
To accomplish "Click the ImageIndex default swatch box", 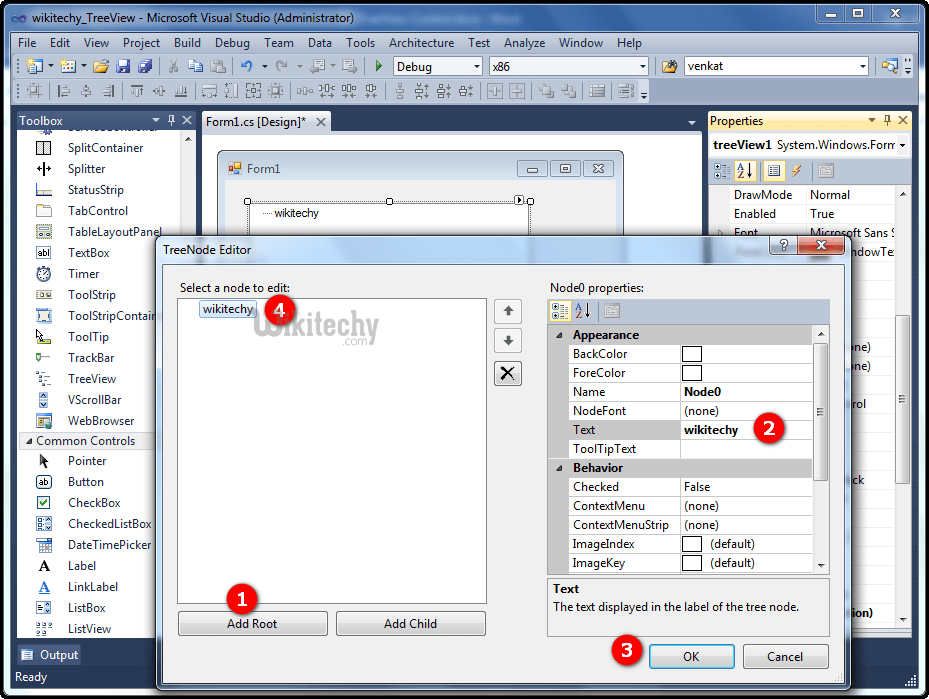I will click(x=691, y=544).
